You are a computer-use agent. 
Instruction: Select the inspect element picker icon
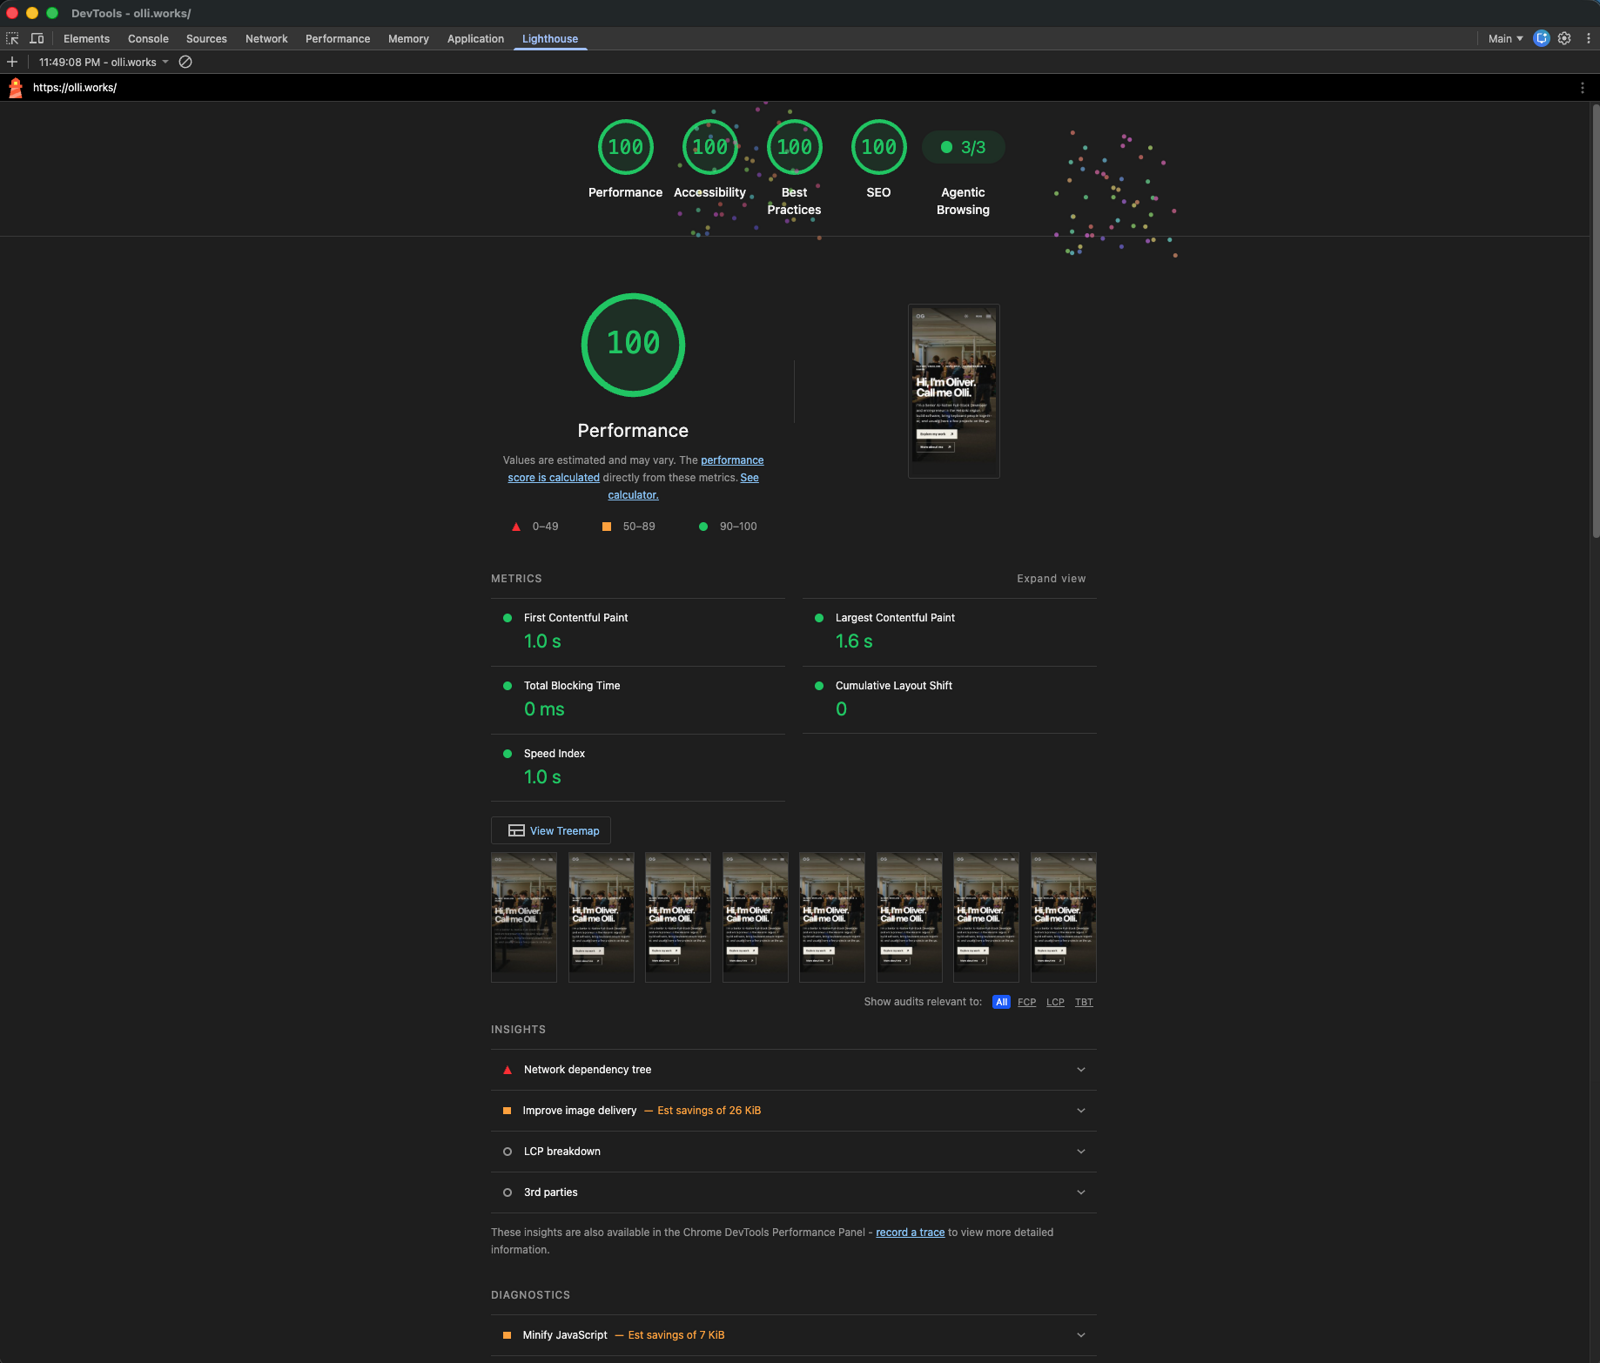pos(12,39)
